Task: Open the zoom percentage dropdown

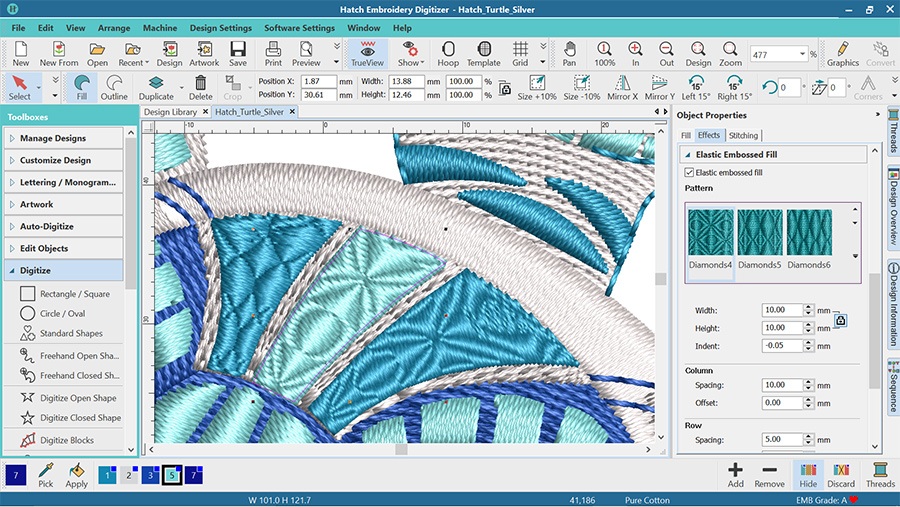Action: pos(802,54)
